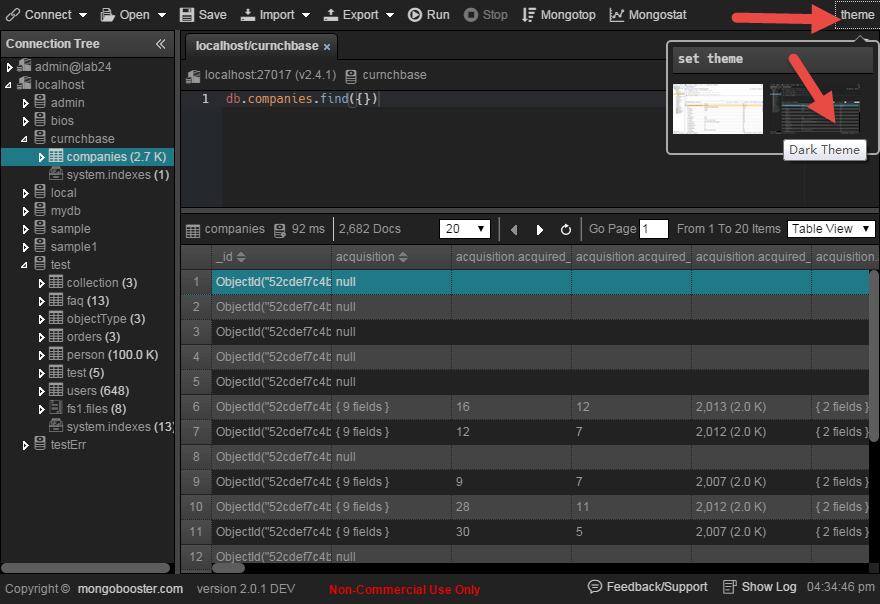Viewport: 880px width, 604px height.
Task: Select row number 1 in results
Action: click(x=196, y=282)
